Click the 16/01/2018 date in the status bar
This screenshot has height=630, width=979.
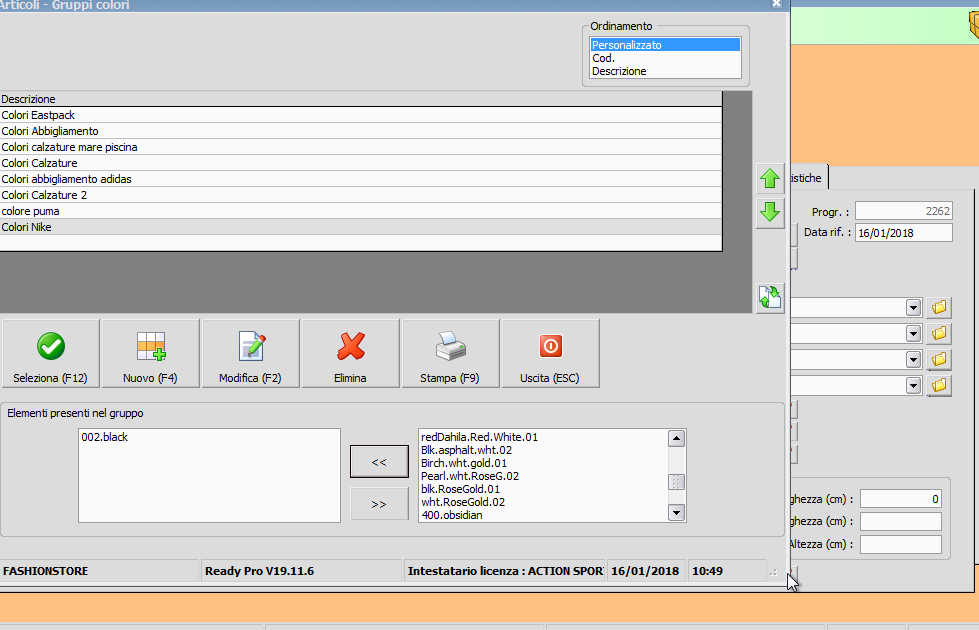[x=646, y=571]
